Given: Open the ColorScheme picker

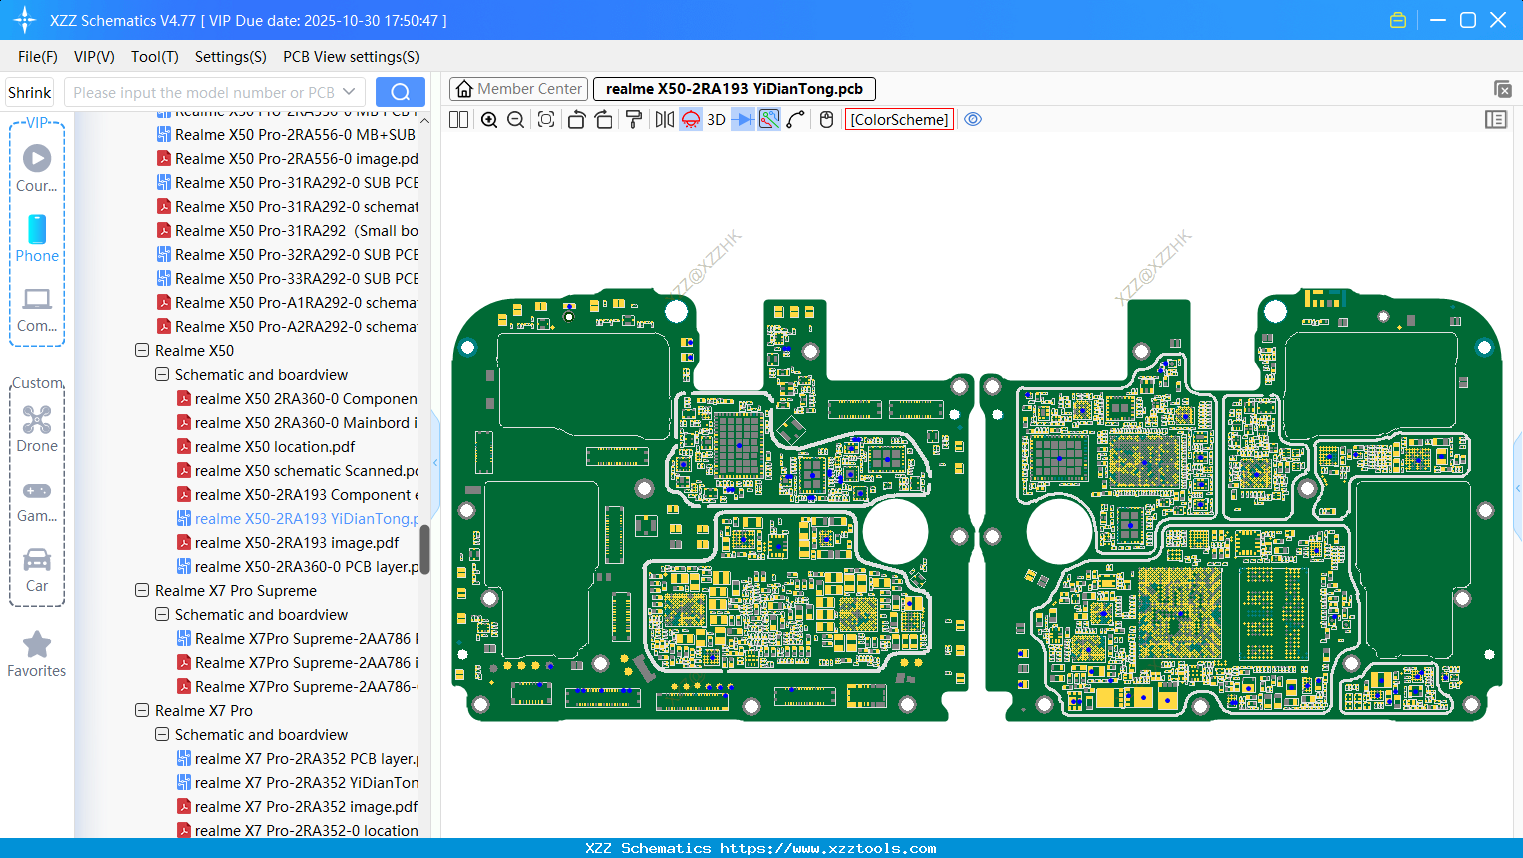Looking at the screenshot, I should point(899,120).
